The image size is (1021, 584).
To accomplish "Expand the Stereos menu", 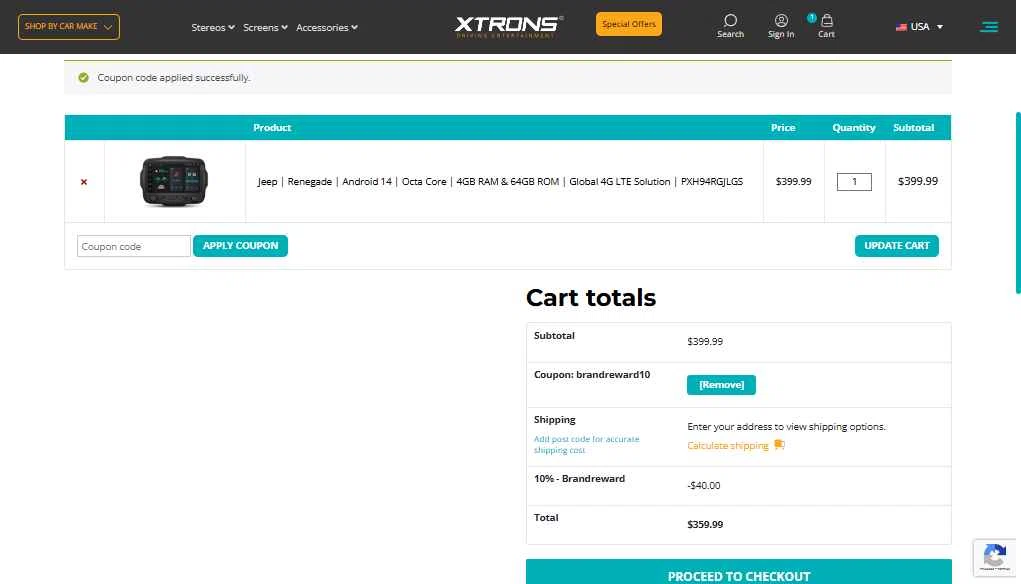I will click(x=213, y=27).
